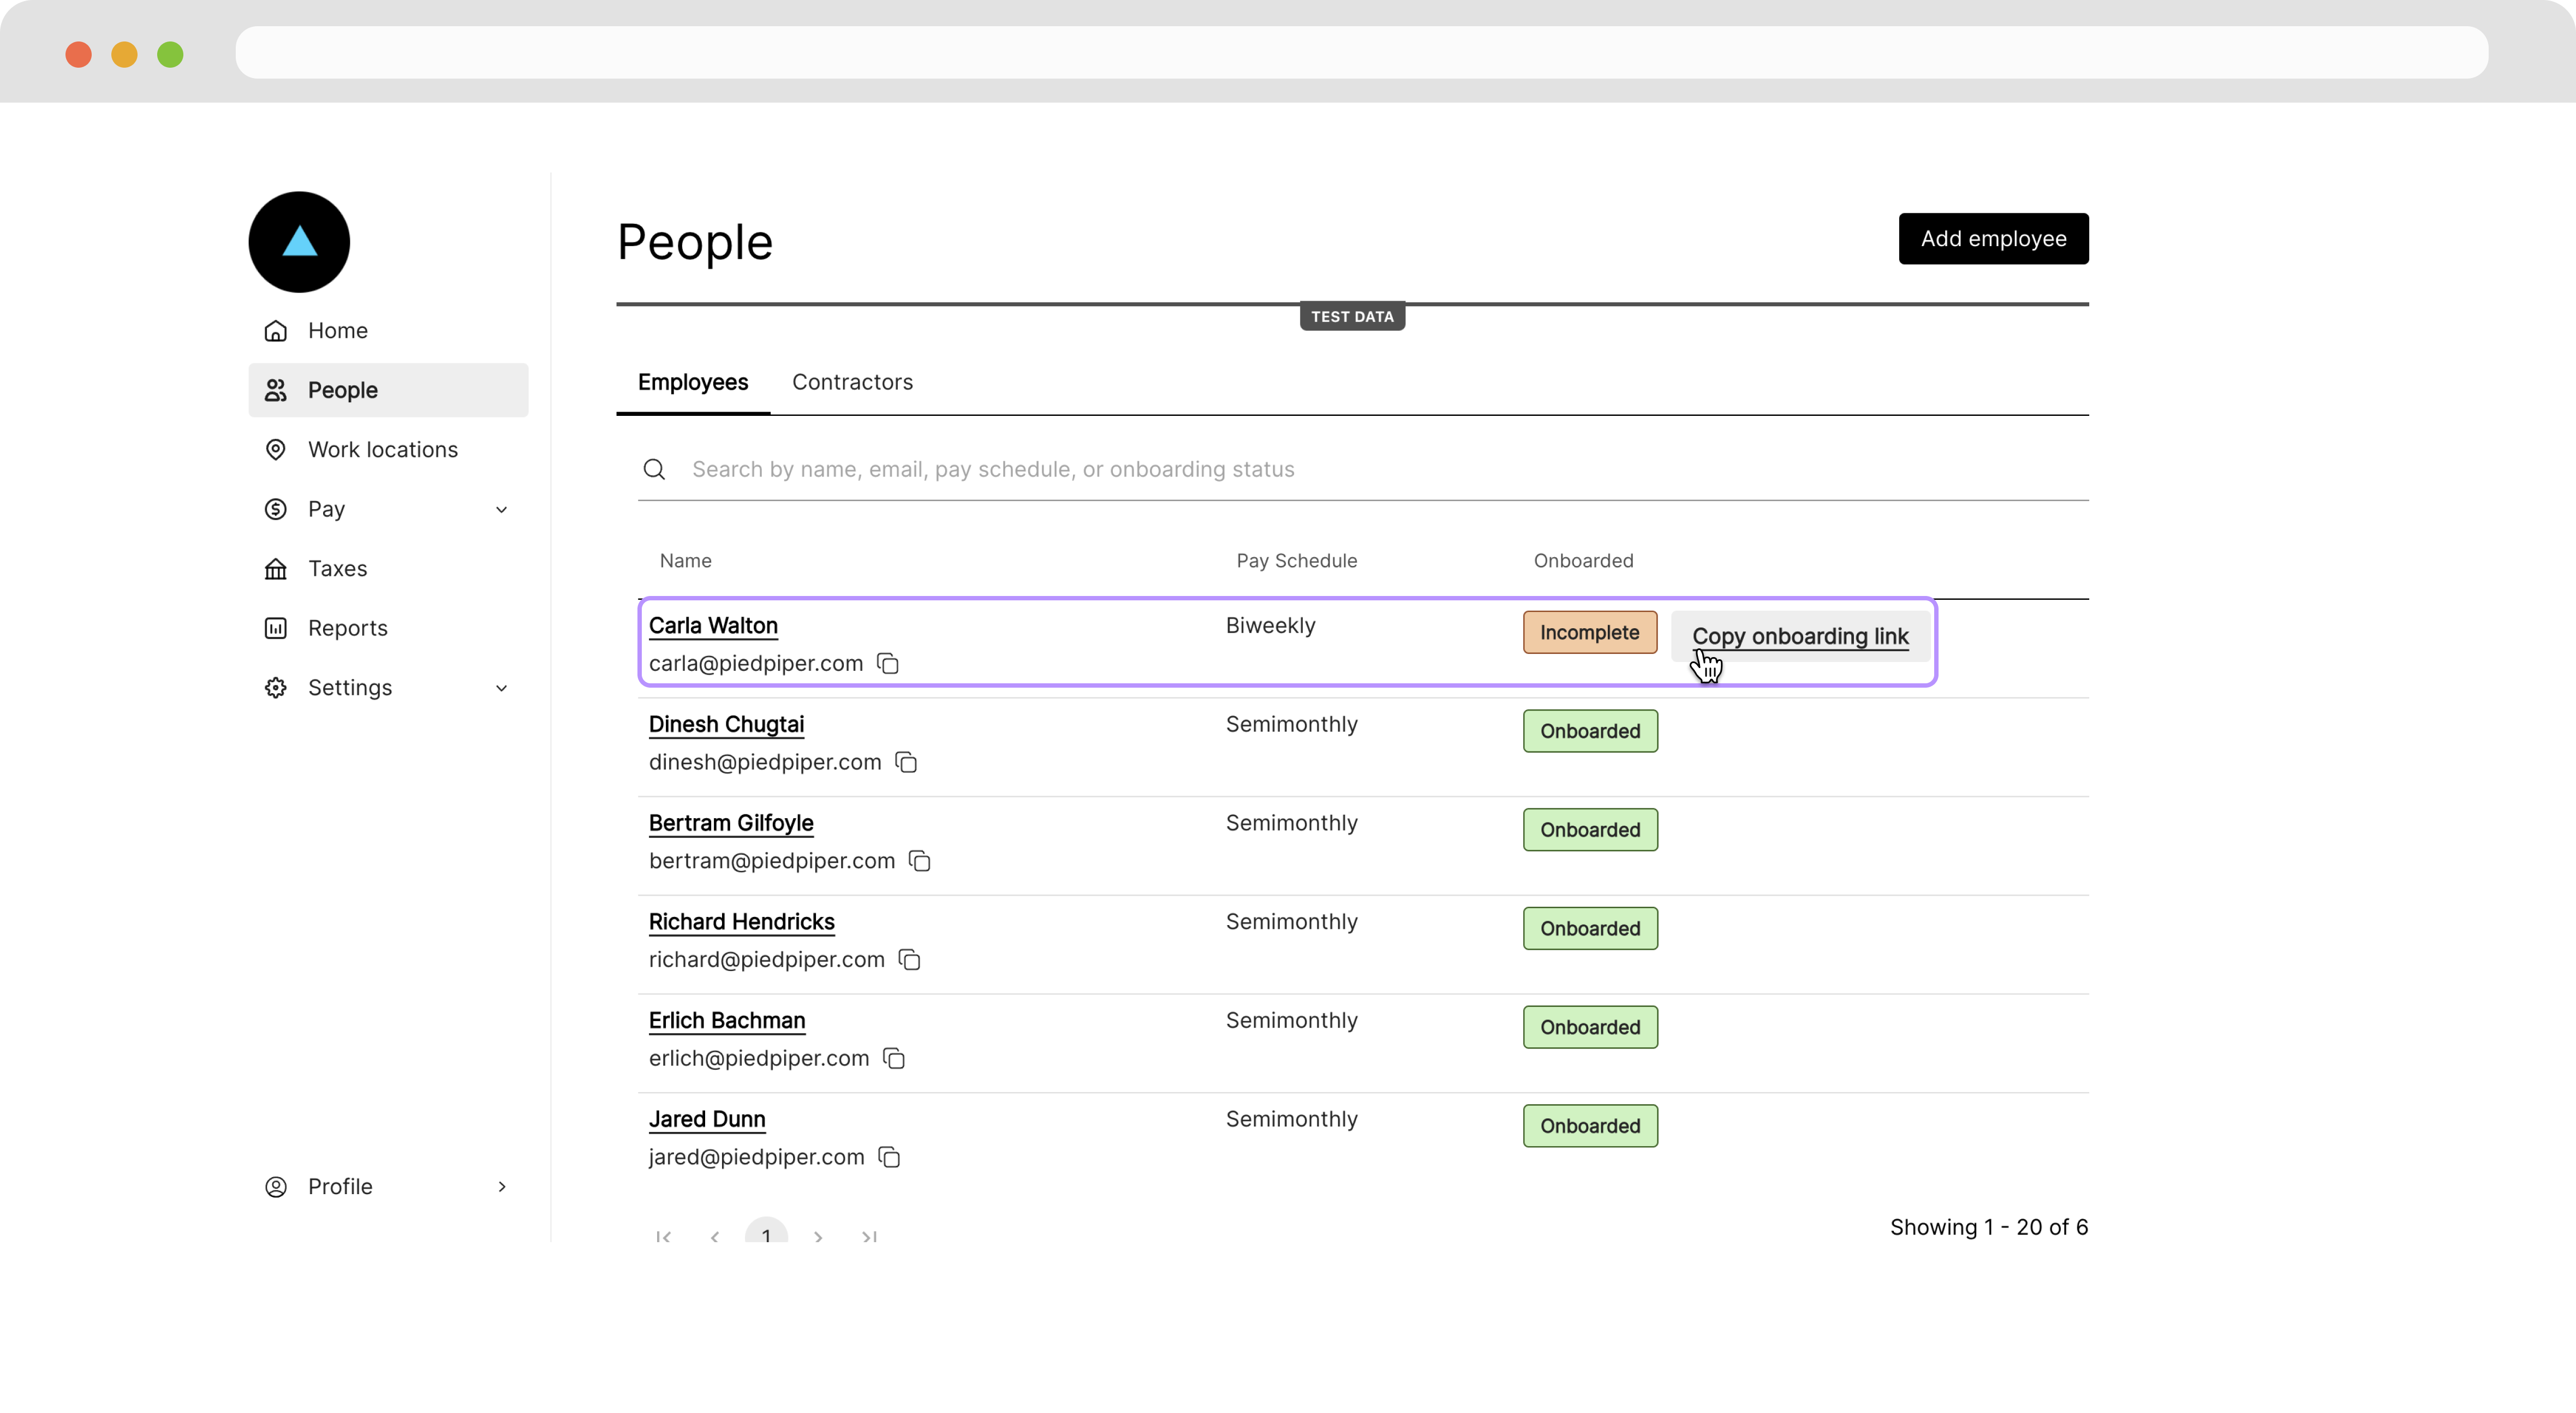Jump to first page pagination icon
The width and height of the screenshot is (2576, 1413).
[663, 1237]
